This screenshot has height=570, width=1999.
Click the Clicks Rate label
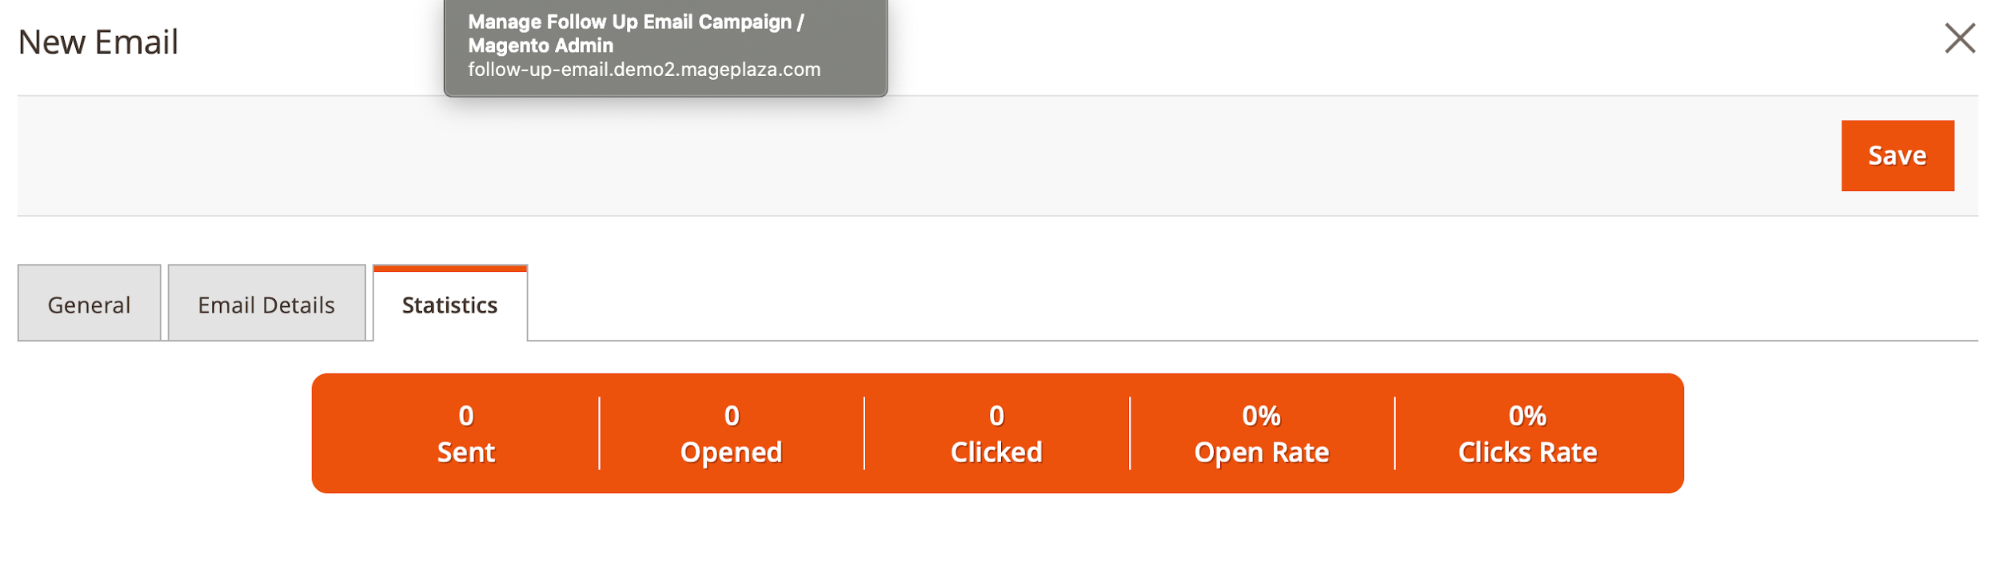click(x=1527, y=452)
